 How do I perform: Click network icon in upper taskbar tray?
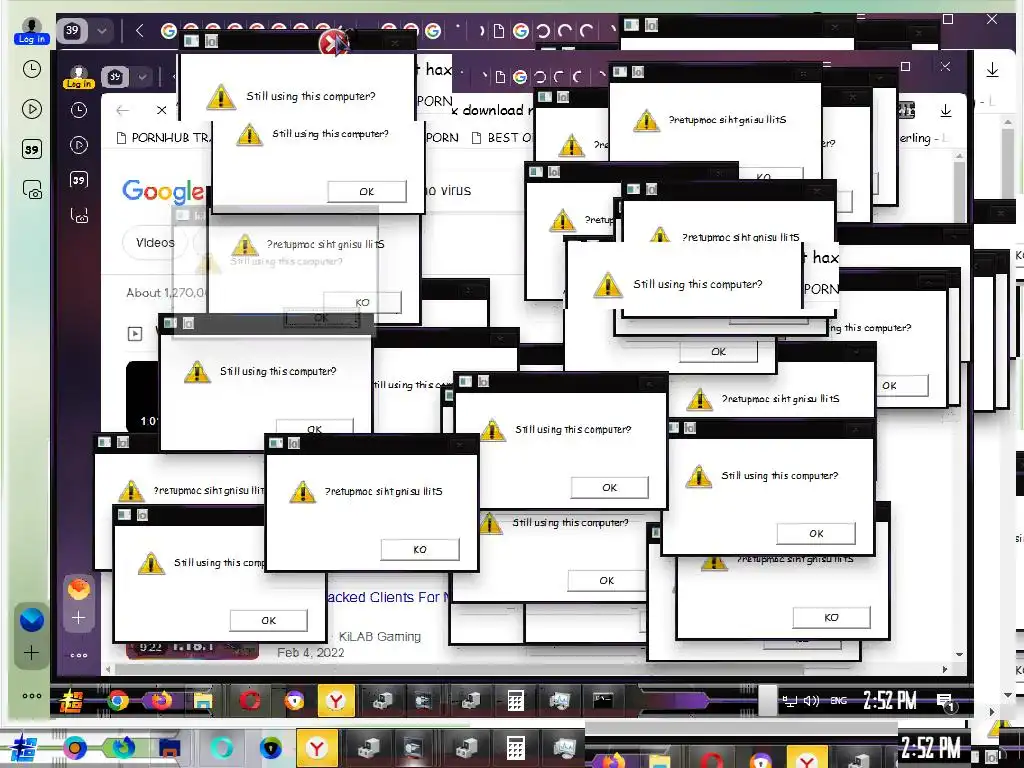790,701
